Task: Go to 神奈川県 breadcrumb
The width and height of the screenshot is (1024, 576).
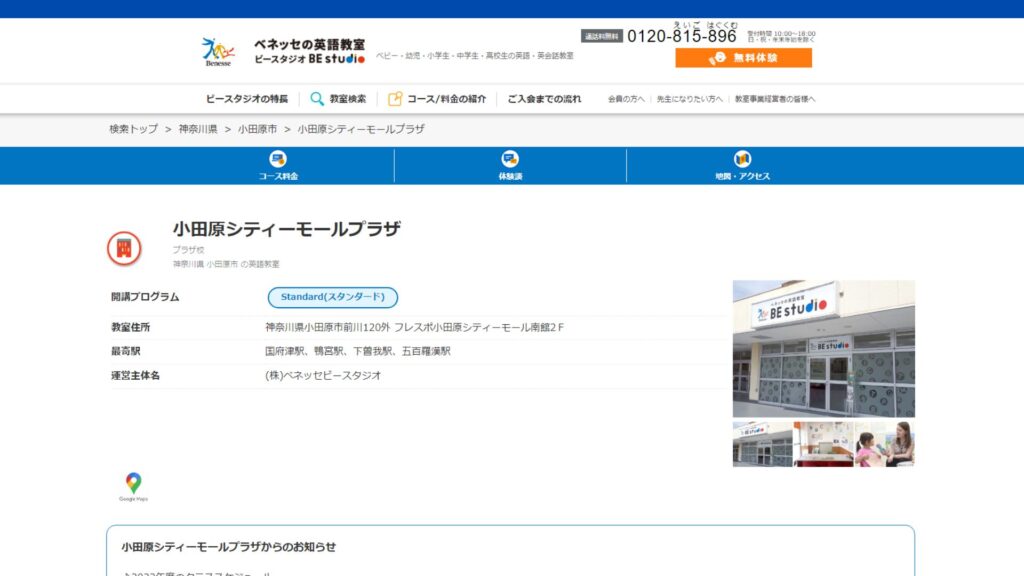Action: click(x=198, y=129)
